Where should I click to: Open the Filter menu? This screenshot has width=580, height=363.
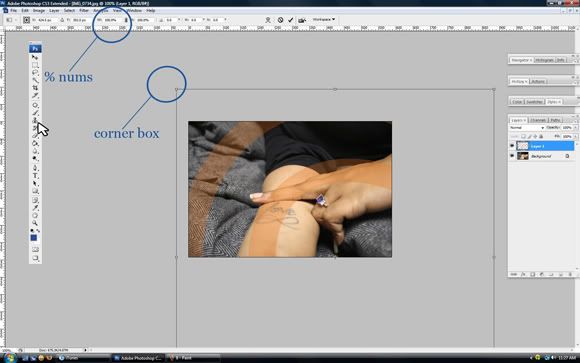[84, 11]
